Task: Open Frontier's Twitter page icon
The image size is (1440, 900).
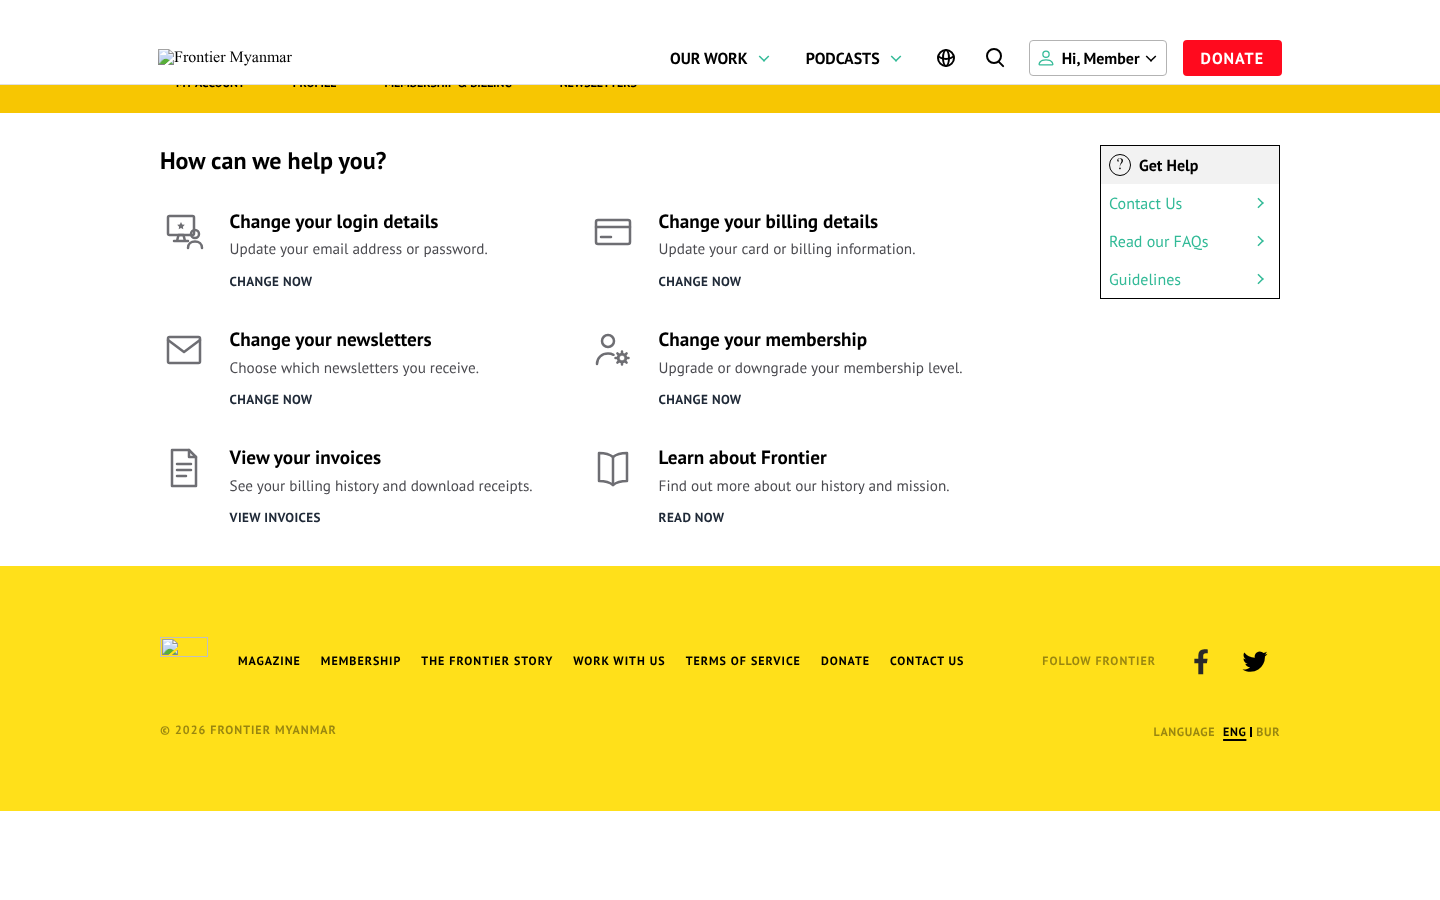Action: [x=1255, y=661]
